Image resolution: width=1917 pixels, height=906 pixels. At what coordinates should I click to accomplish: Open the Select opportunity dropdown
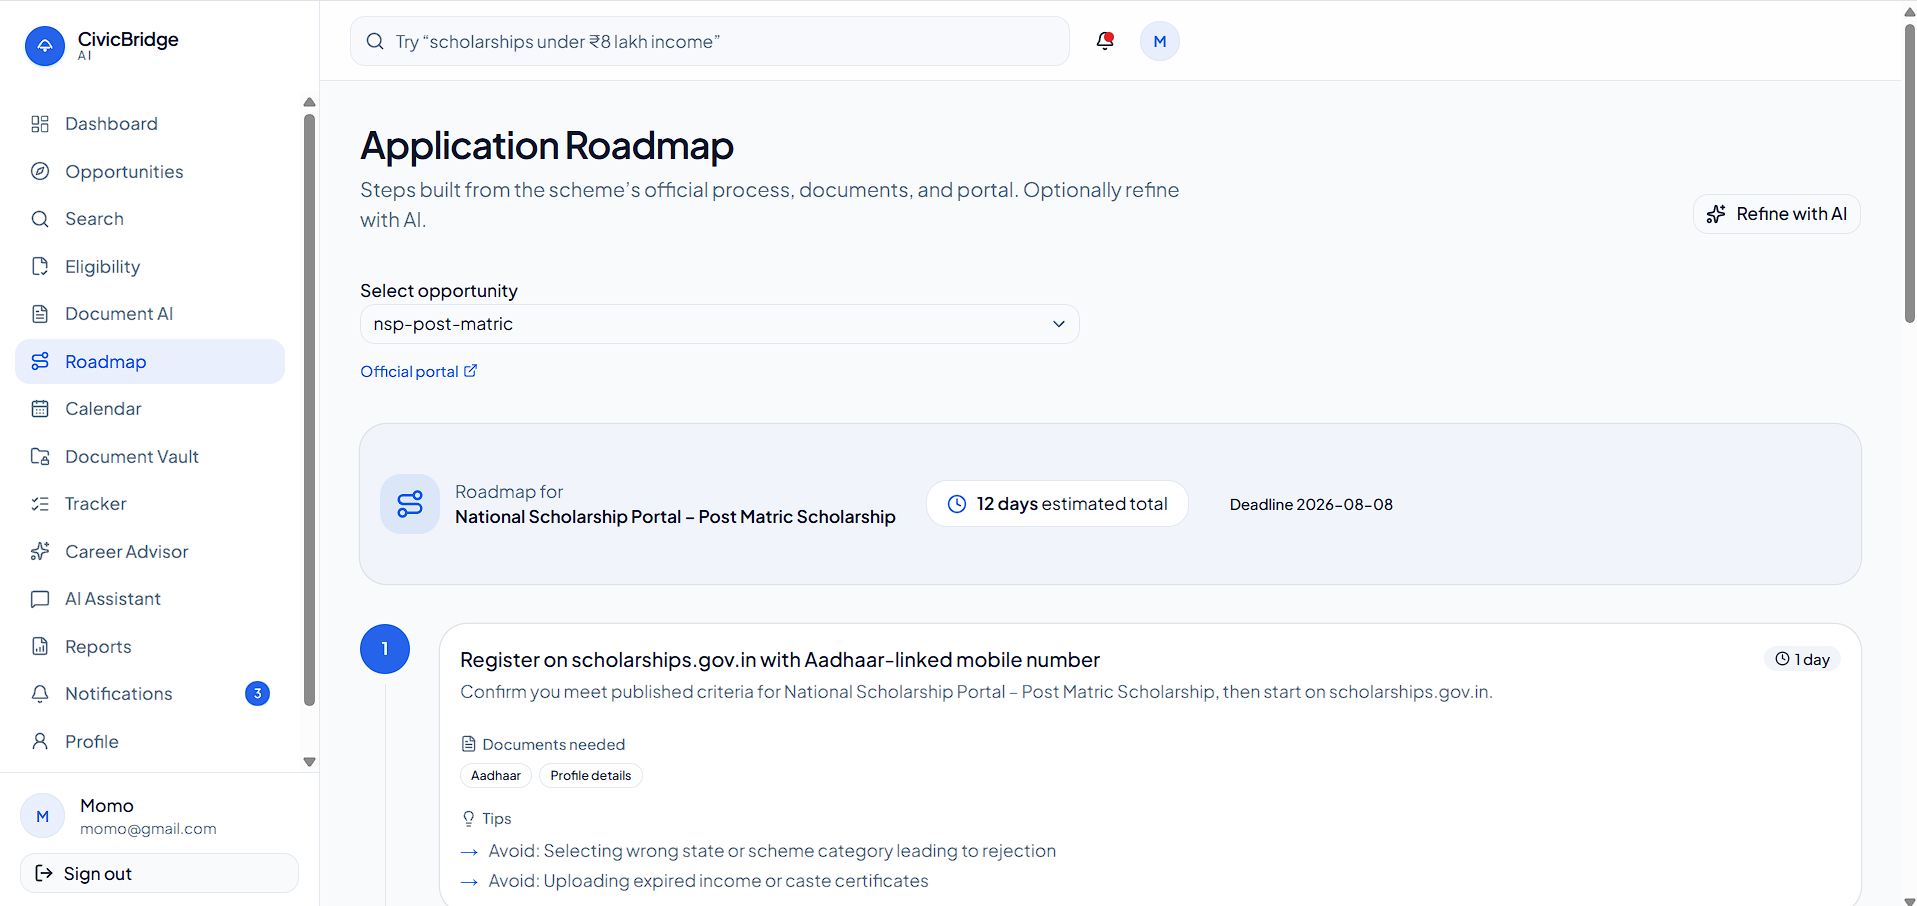(x=720, y=324)
